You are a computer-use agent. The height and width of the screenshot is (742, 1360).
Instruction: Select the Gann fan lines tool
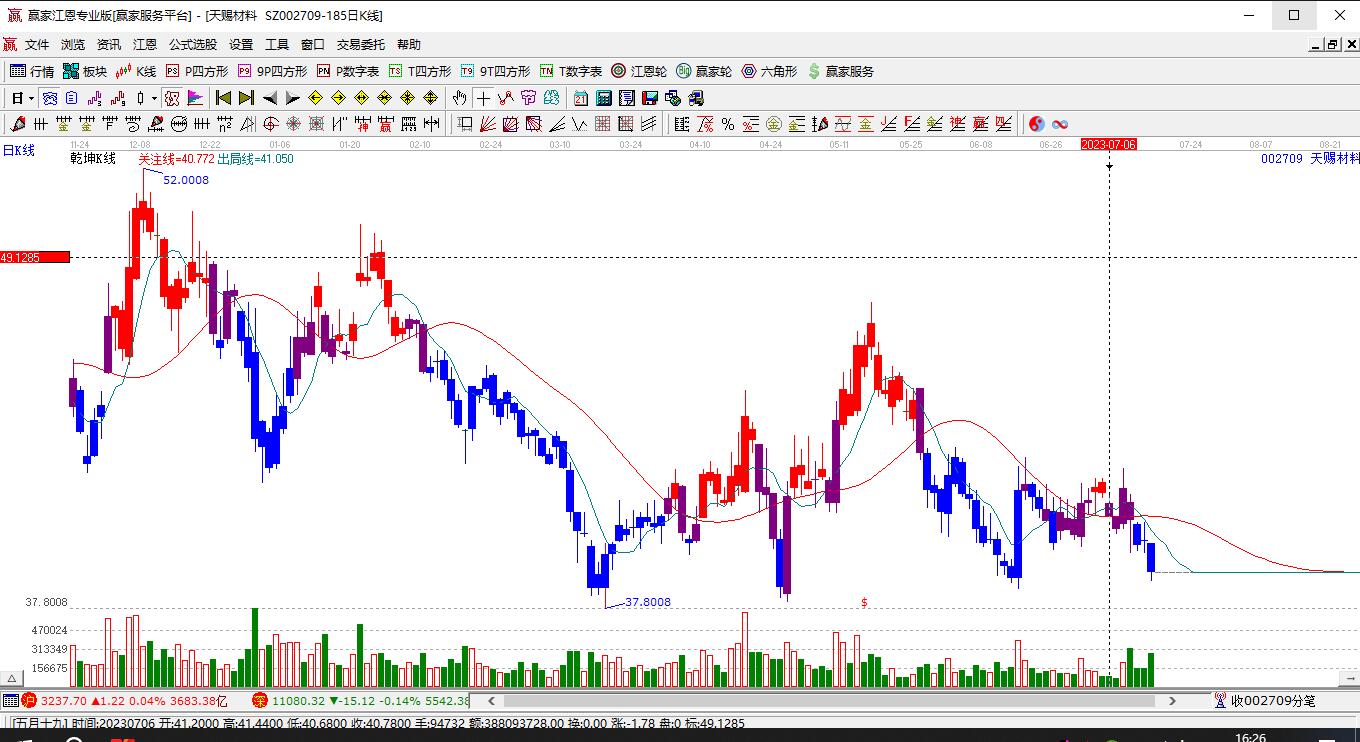[487, 124]
